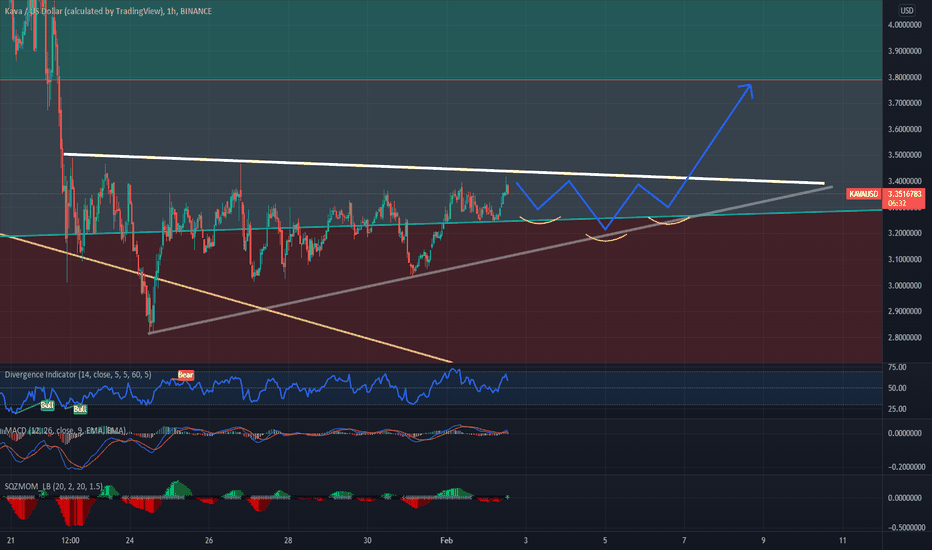Viewport: 932px width, 550px height.
Task: Select the MACD indicator legend label
Action: pyautogui.click(x=65, y=430)
